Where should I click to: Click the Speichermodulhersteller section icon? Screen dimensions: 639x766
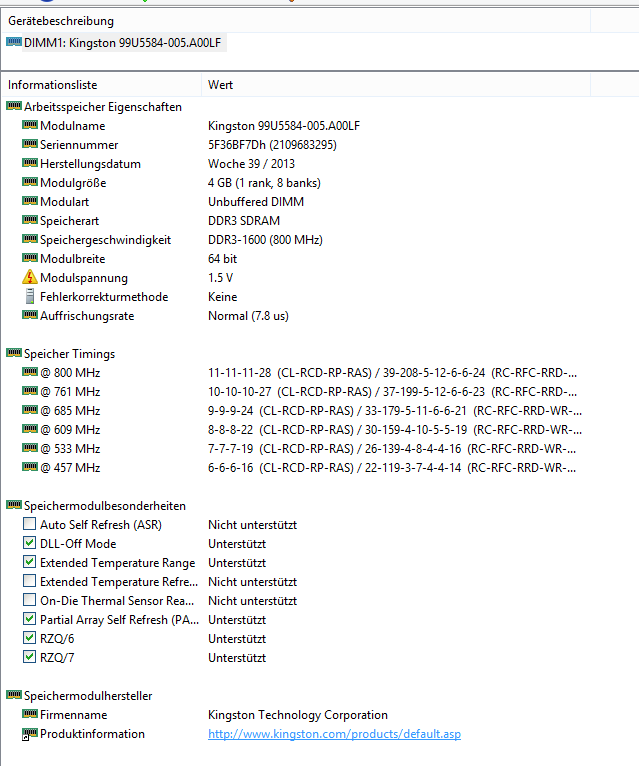point(14,695)
